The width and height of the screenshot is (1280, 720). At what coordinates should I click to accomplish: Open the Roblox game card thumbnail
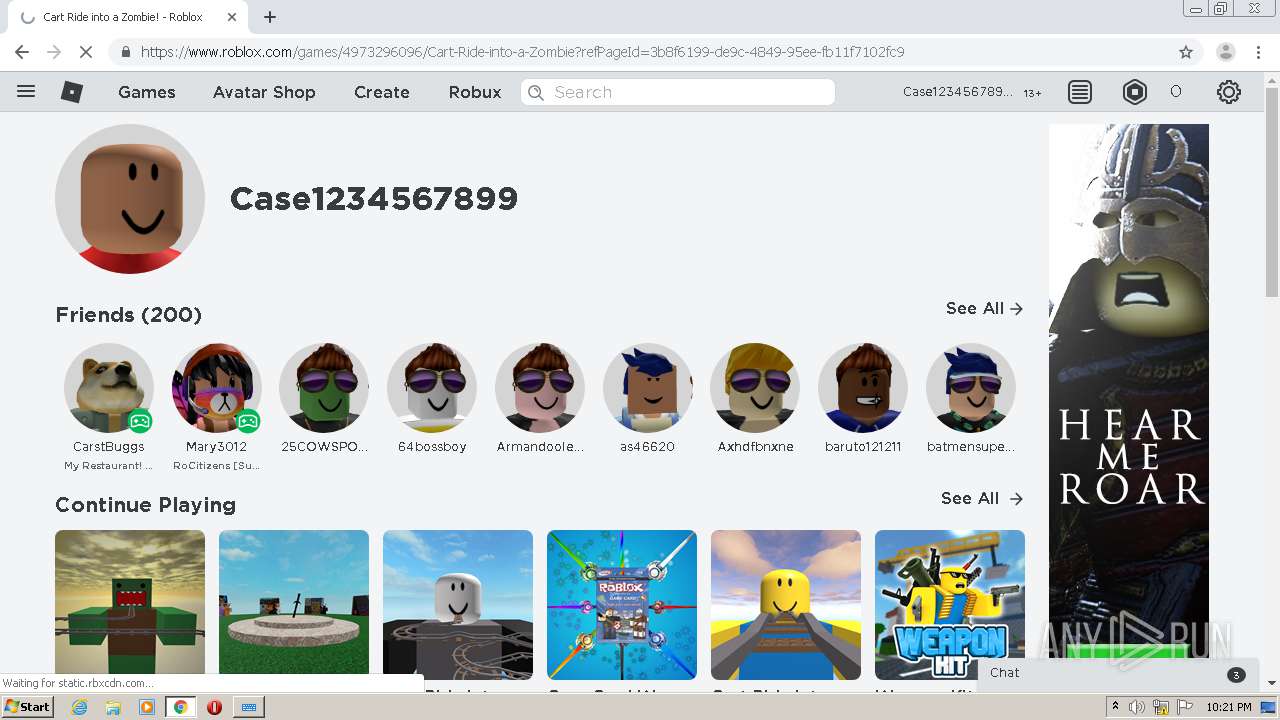[622, 605]
